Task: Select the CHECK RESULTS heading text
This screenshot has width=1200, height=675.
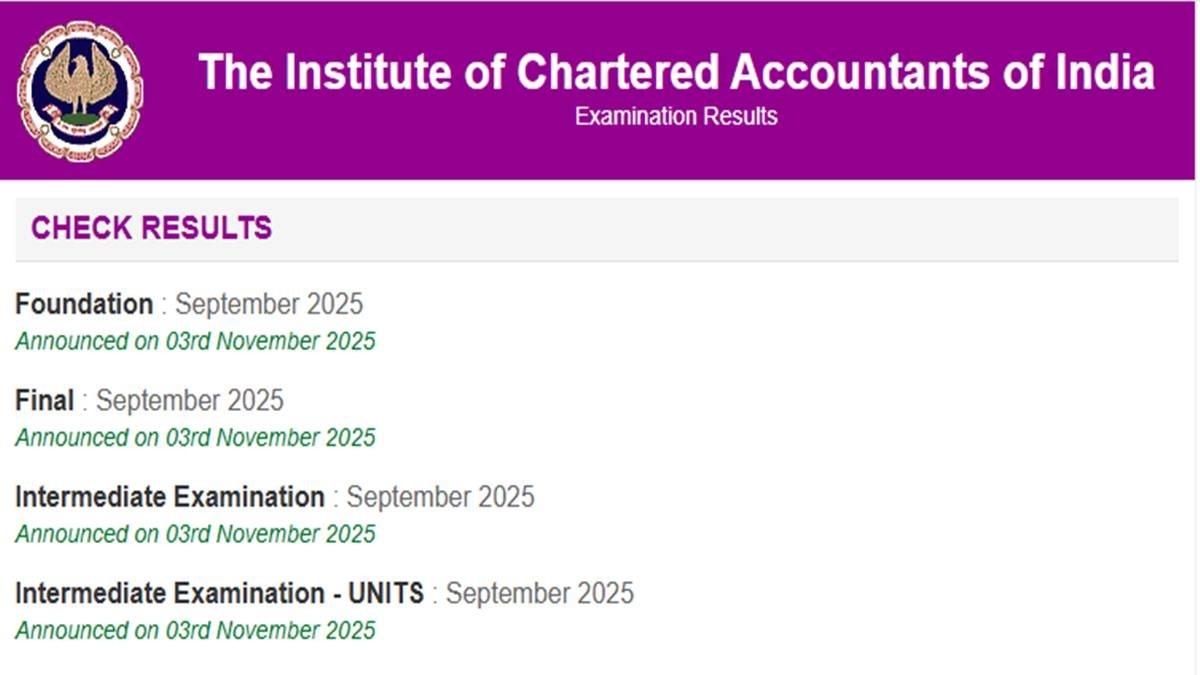Action: point(151,228)
